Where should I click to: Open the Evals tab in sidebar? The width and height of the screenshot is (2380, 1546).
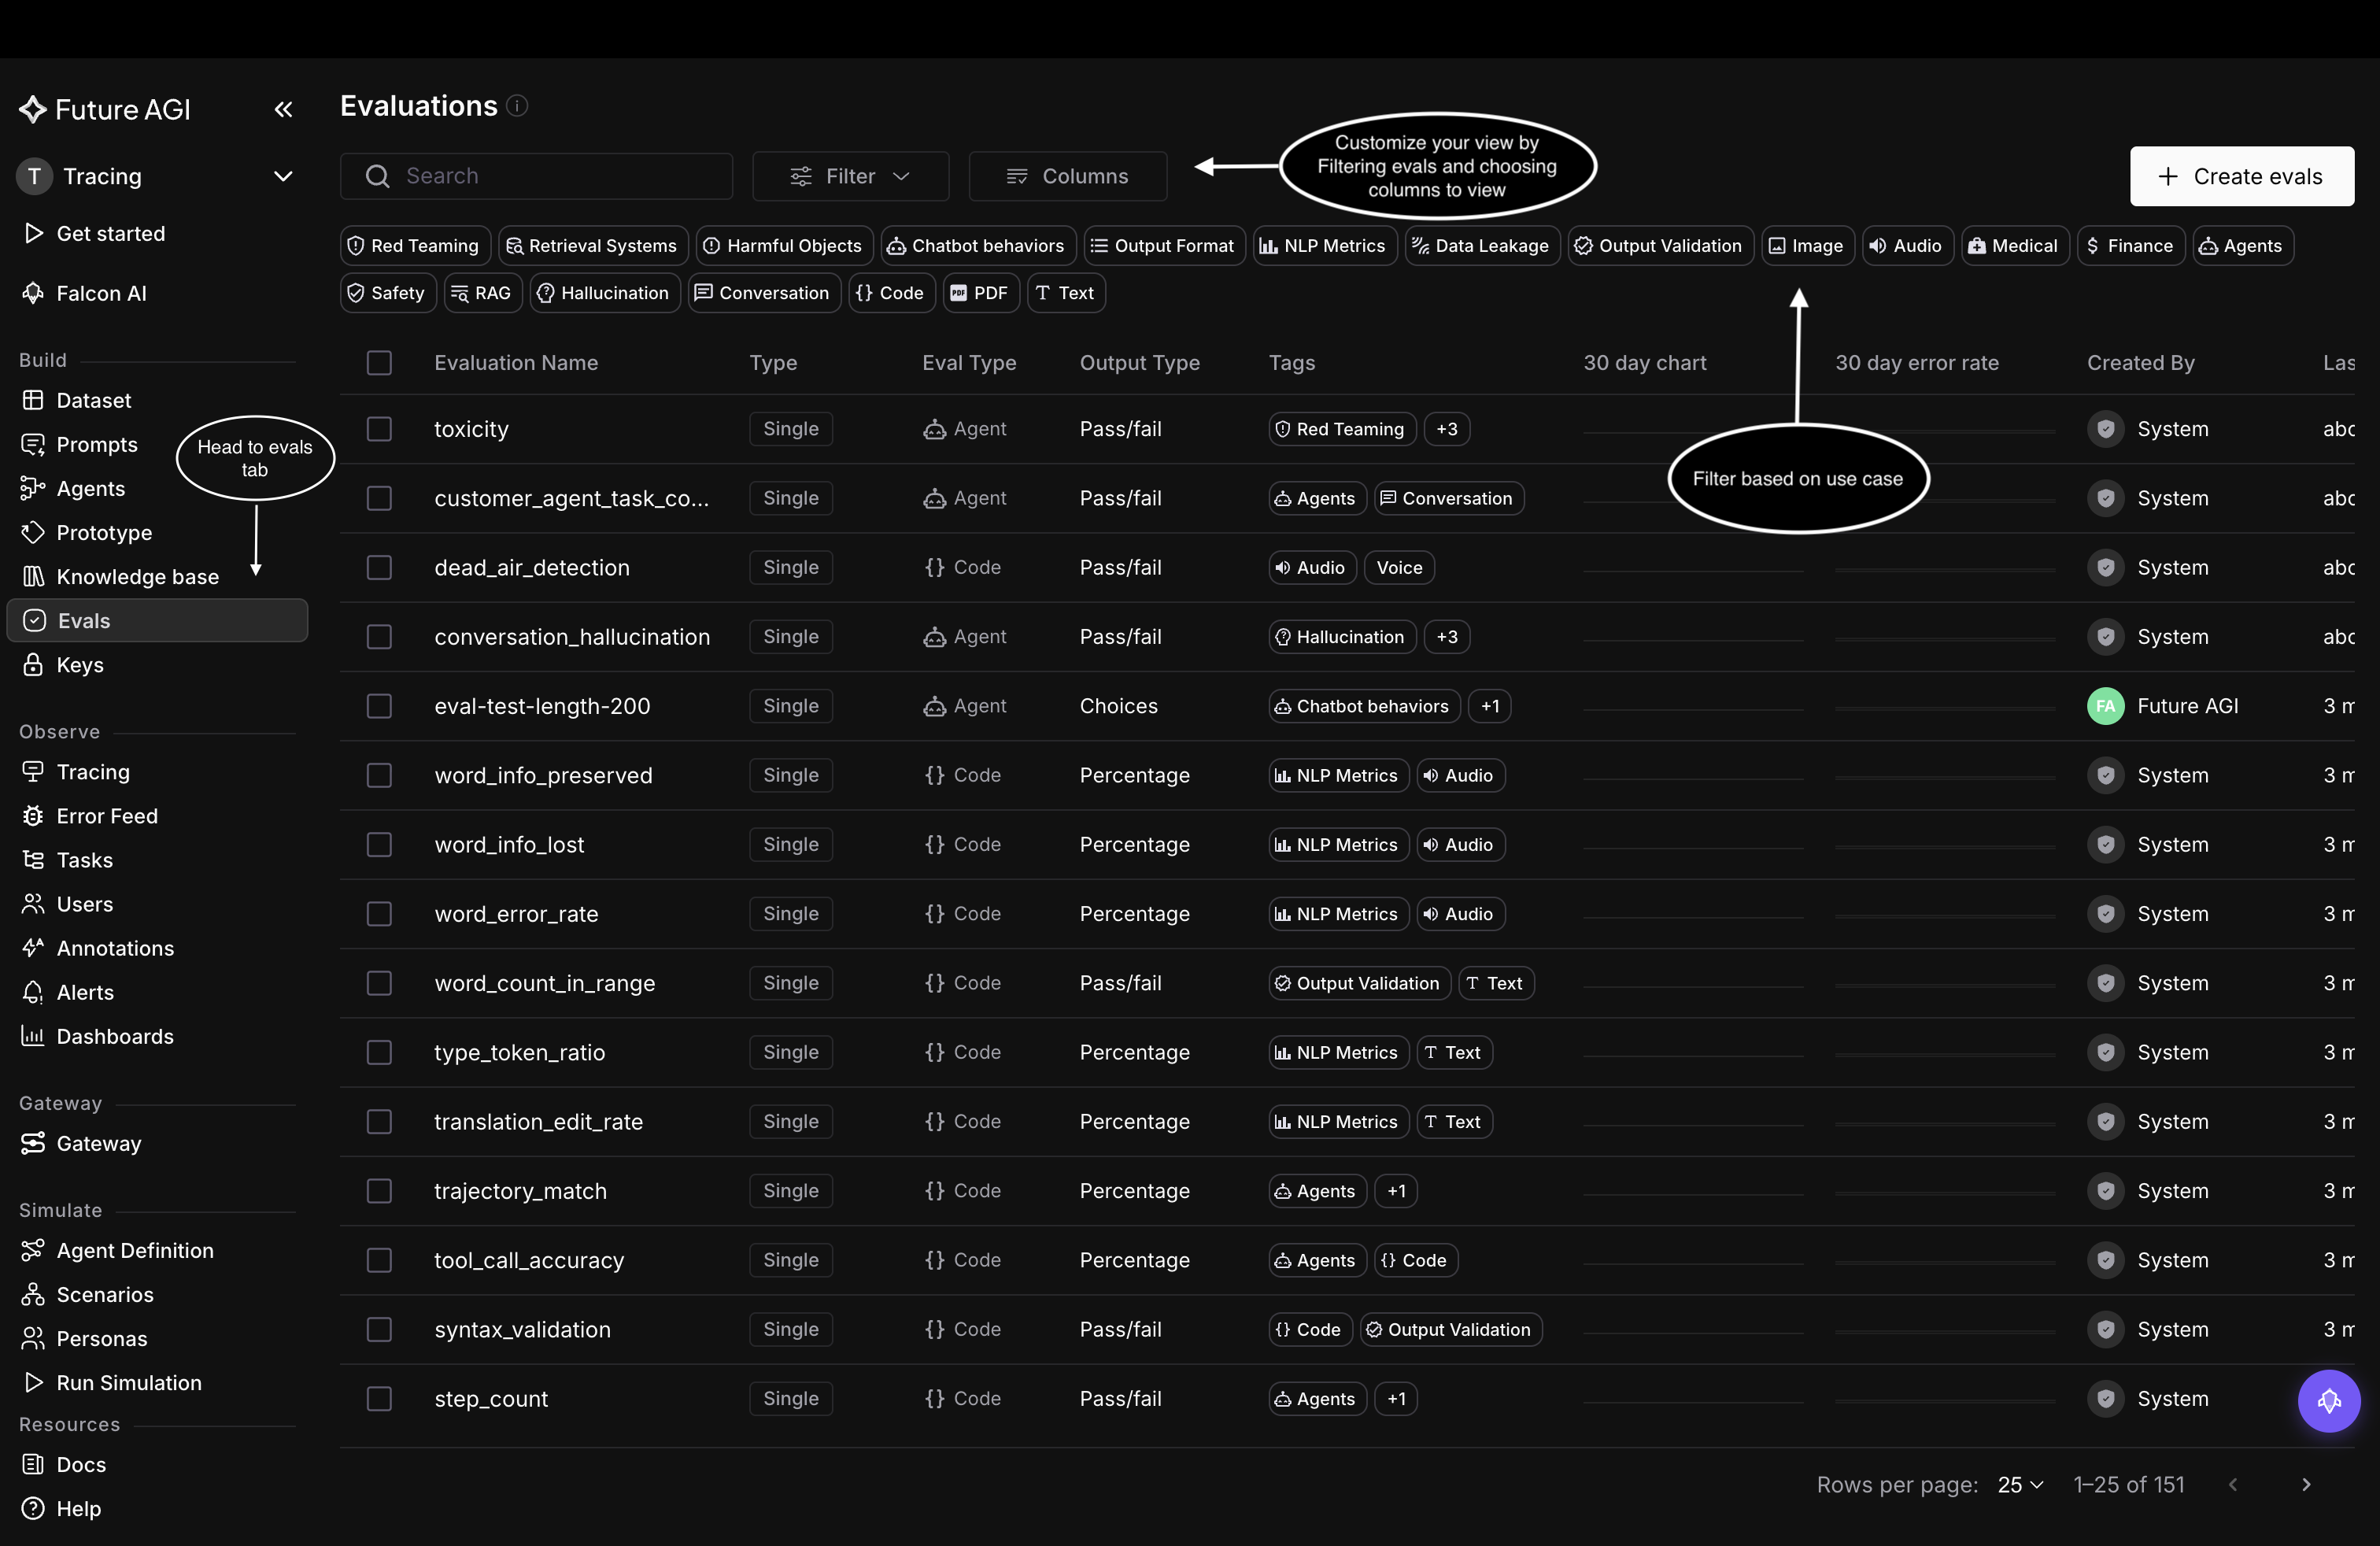[157, 620]
